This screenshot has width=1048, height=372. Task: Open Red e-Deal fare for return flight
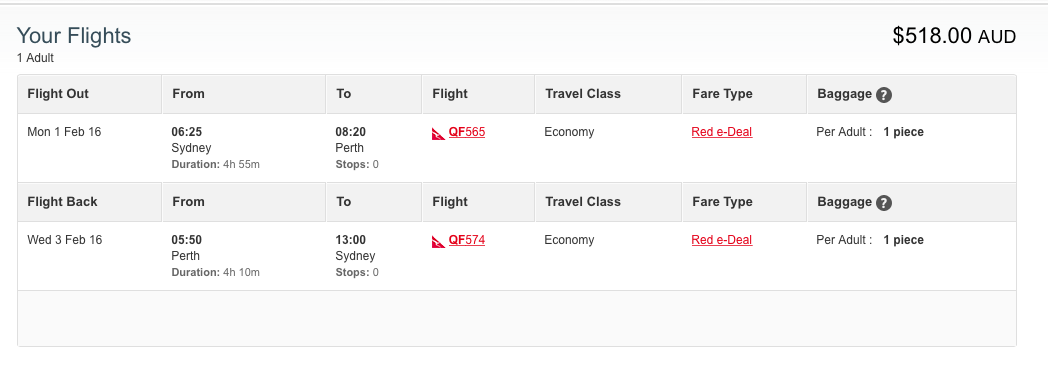(x=722, y=240)
